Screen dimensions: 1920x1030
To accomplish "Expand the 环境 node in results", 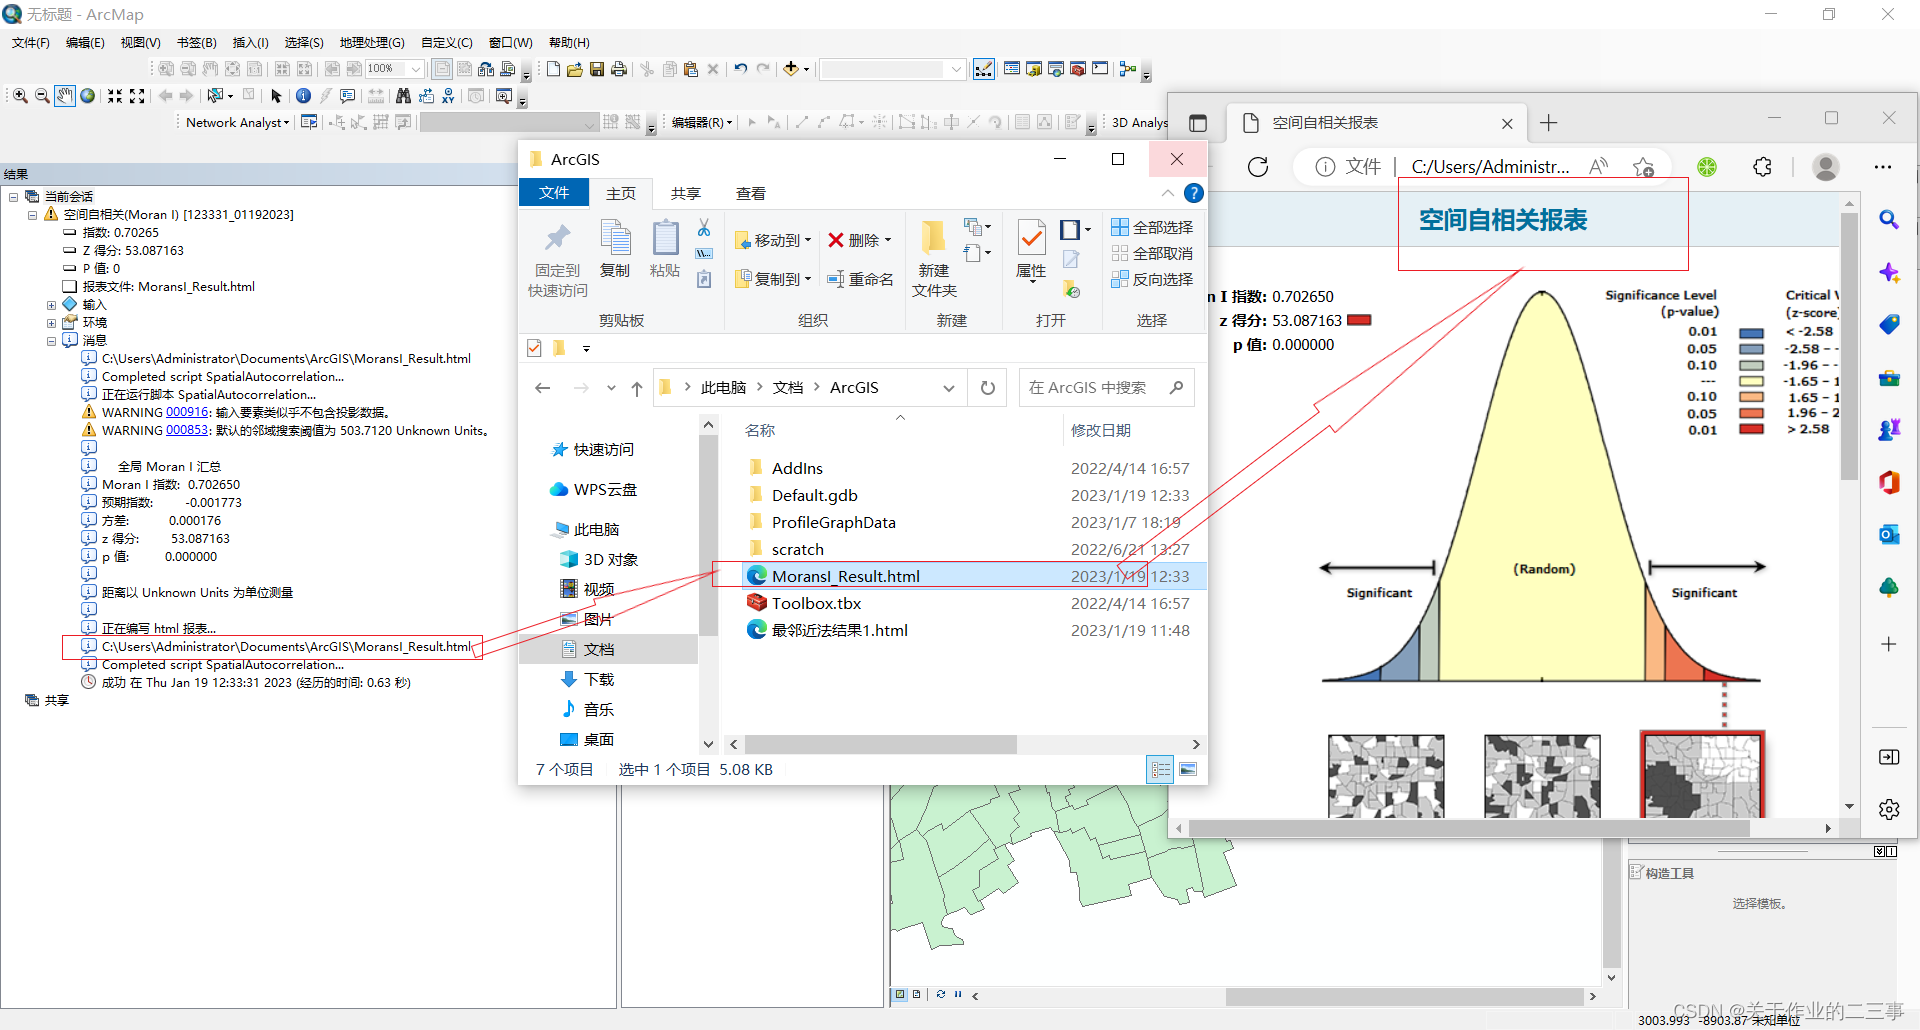I will click(51, 323).
